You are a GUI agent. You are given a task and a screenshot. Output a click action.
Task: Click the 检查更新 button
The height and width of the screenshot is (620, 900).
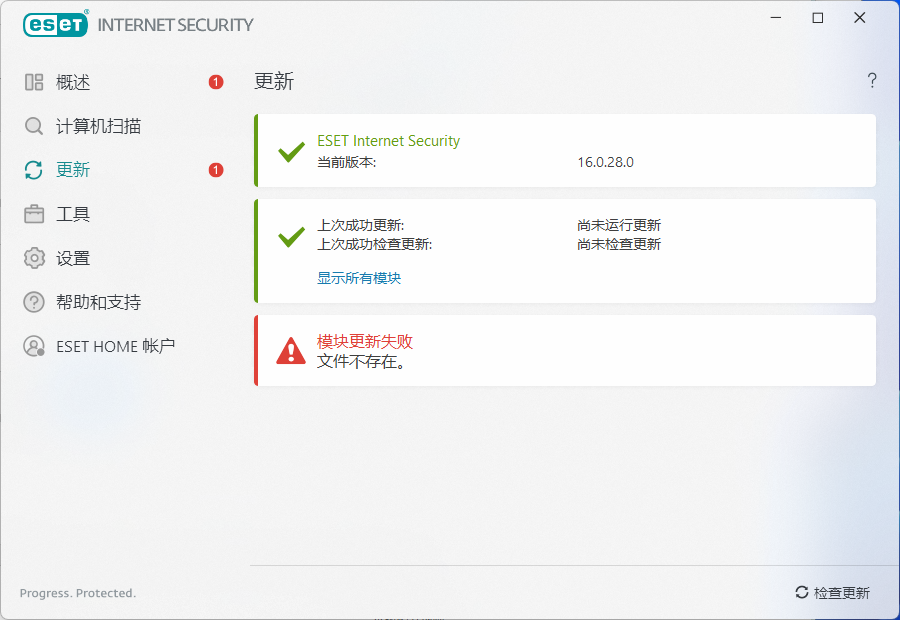click(832, 593)
